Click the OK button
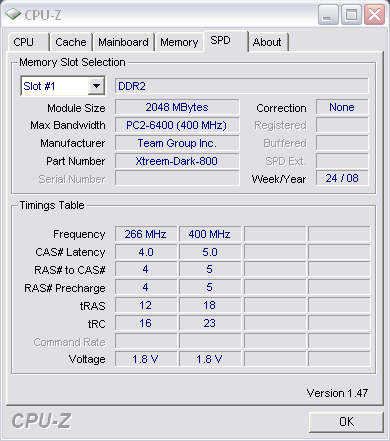The width and height of the screenshot is (390, 441). coord(346,422)
